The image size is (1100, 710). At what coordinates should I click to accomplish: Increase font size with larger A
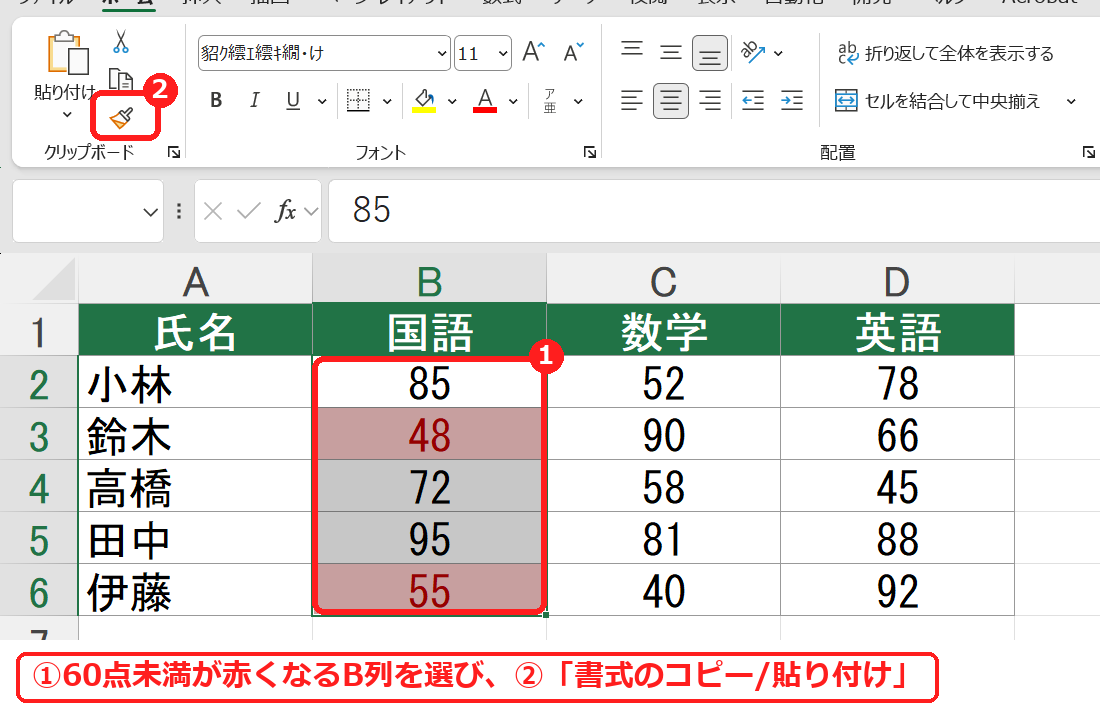(534, 53)
